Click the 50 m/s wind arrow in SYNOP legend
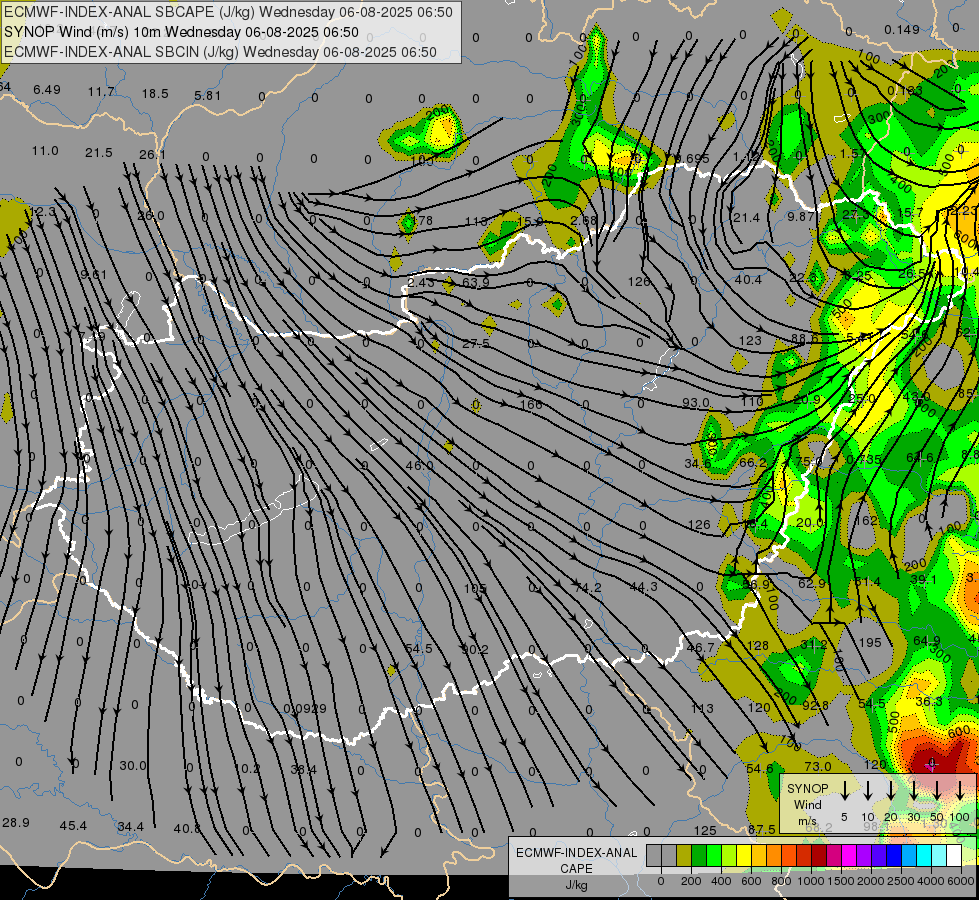This screenshot has width=979, height=900. [937, 790]
